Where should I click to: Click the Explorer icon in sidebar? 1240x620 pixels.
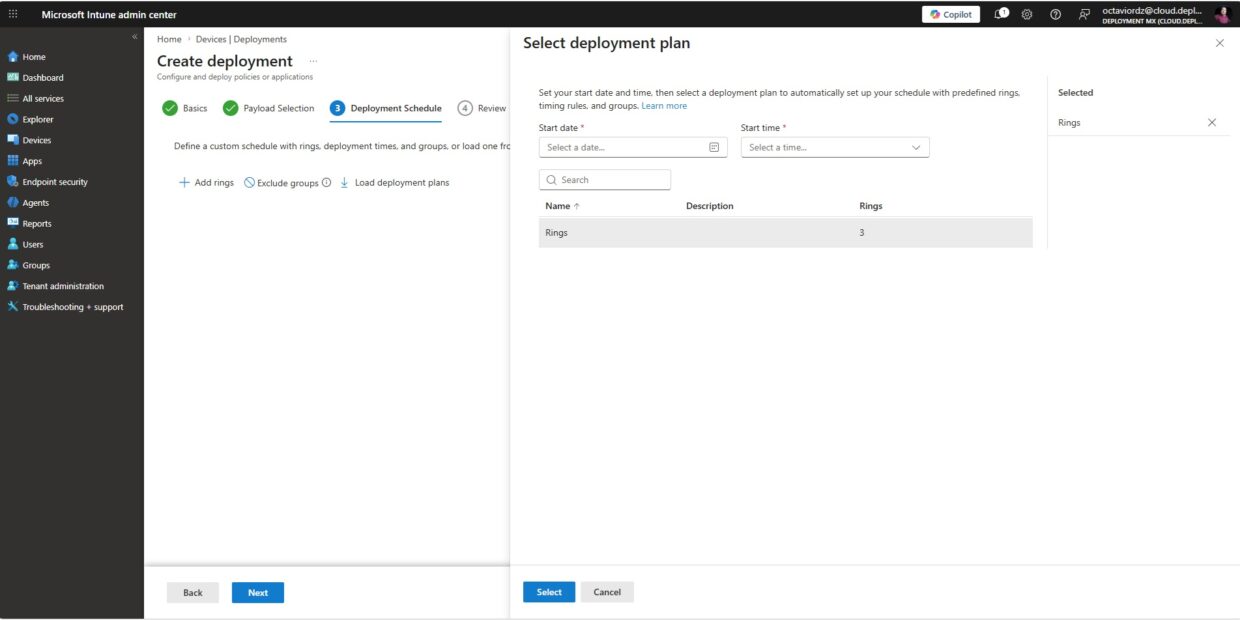[x=13, y=119]
